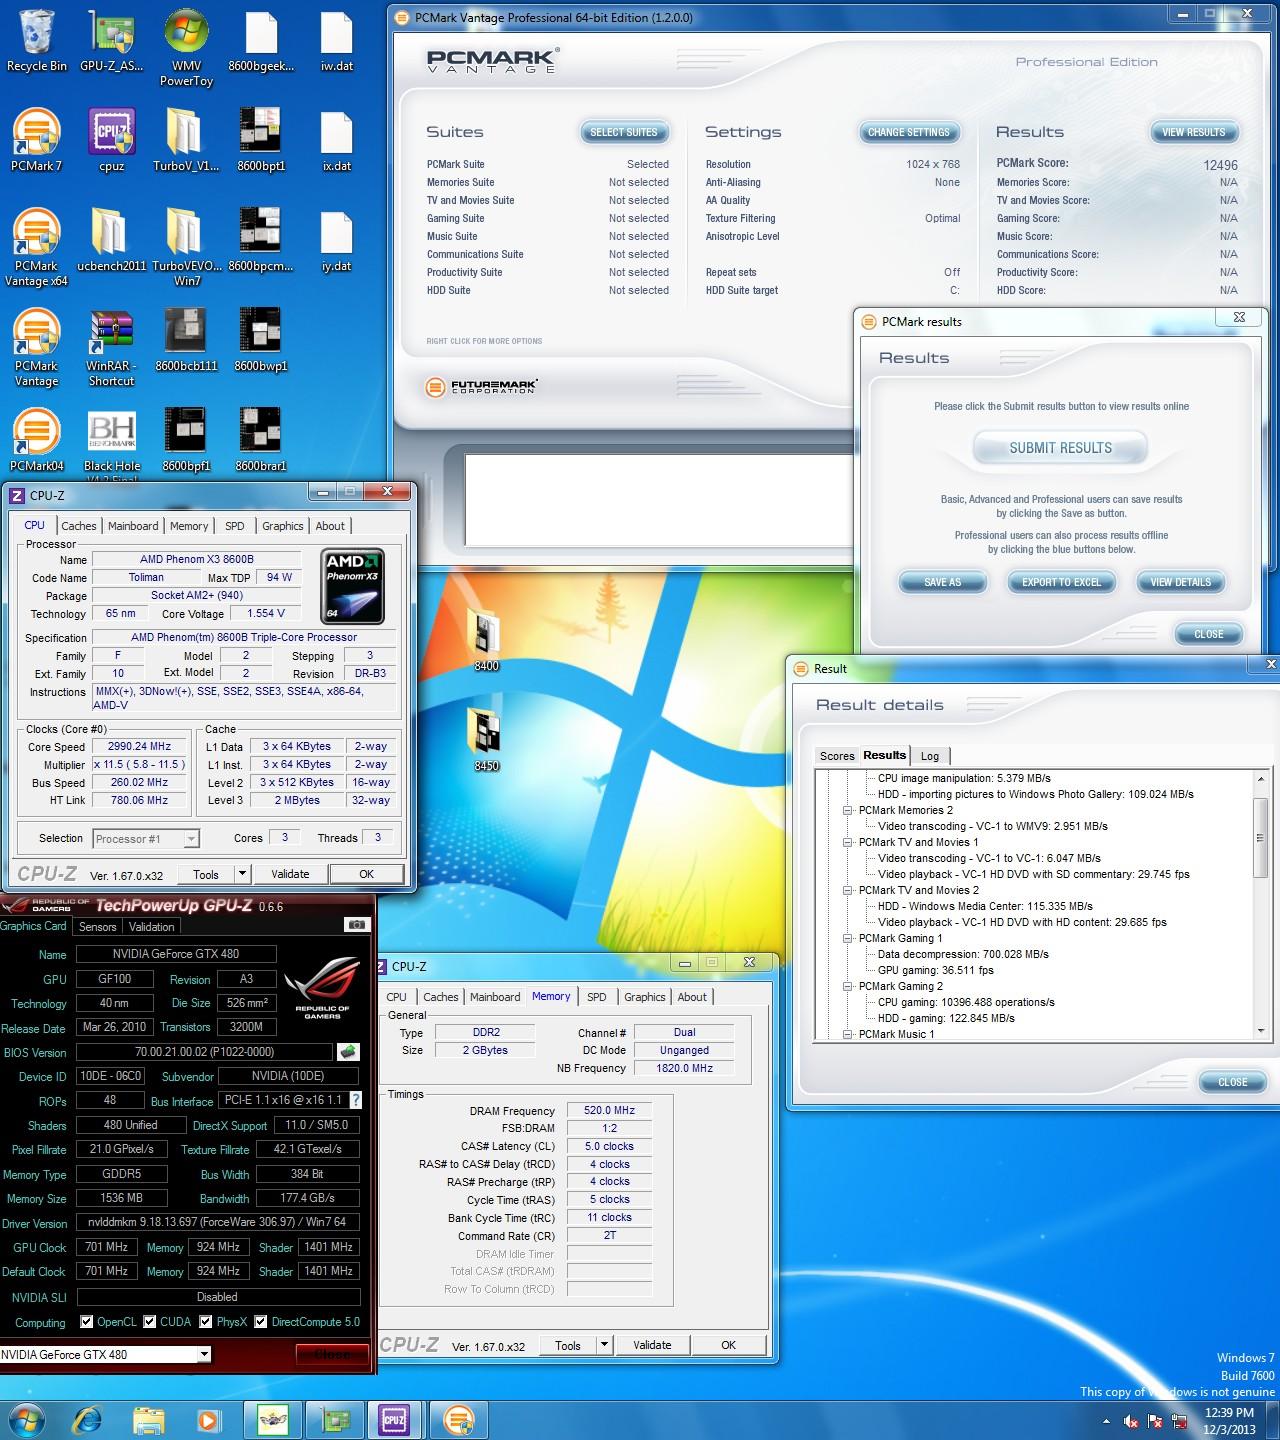The height and width of the screenshot is (1440, 1280).
Task: Open the TurboV_V1 folder icon
Action: (x=186, y=140)
